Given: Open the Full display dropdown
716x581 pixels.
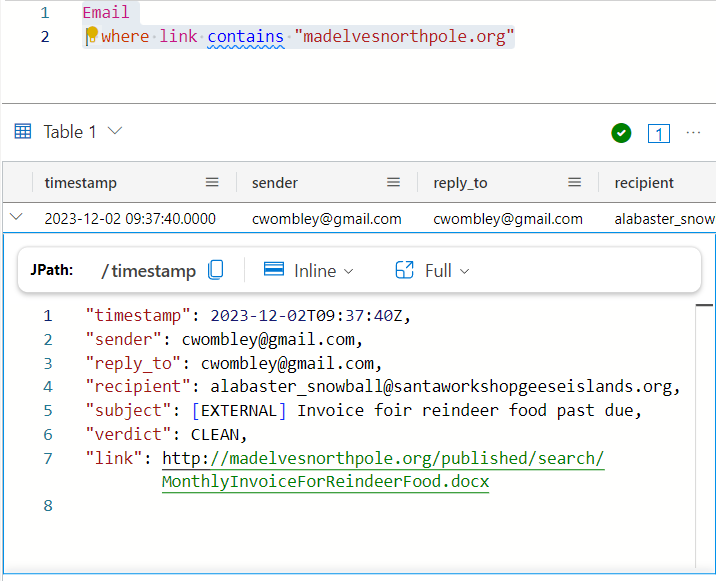Looking at the screenshot, I should pos(433,270).
